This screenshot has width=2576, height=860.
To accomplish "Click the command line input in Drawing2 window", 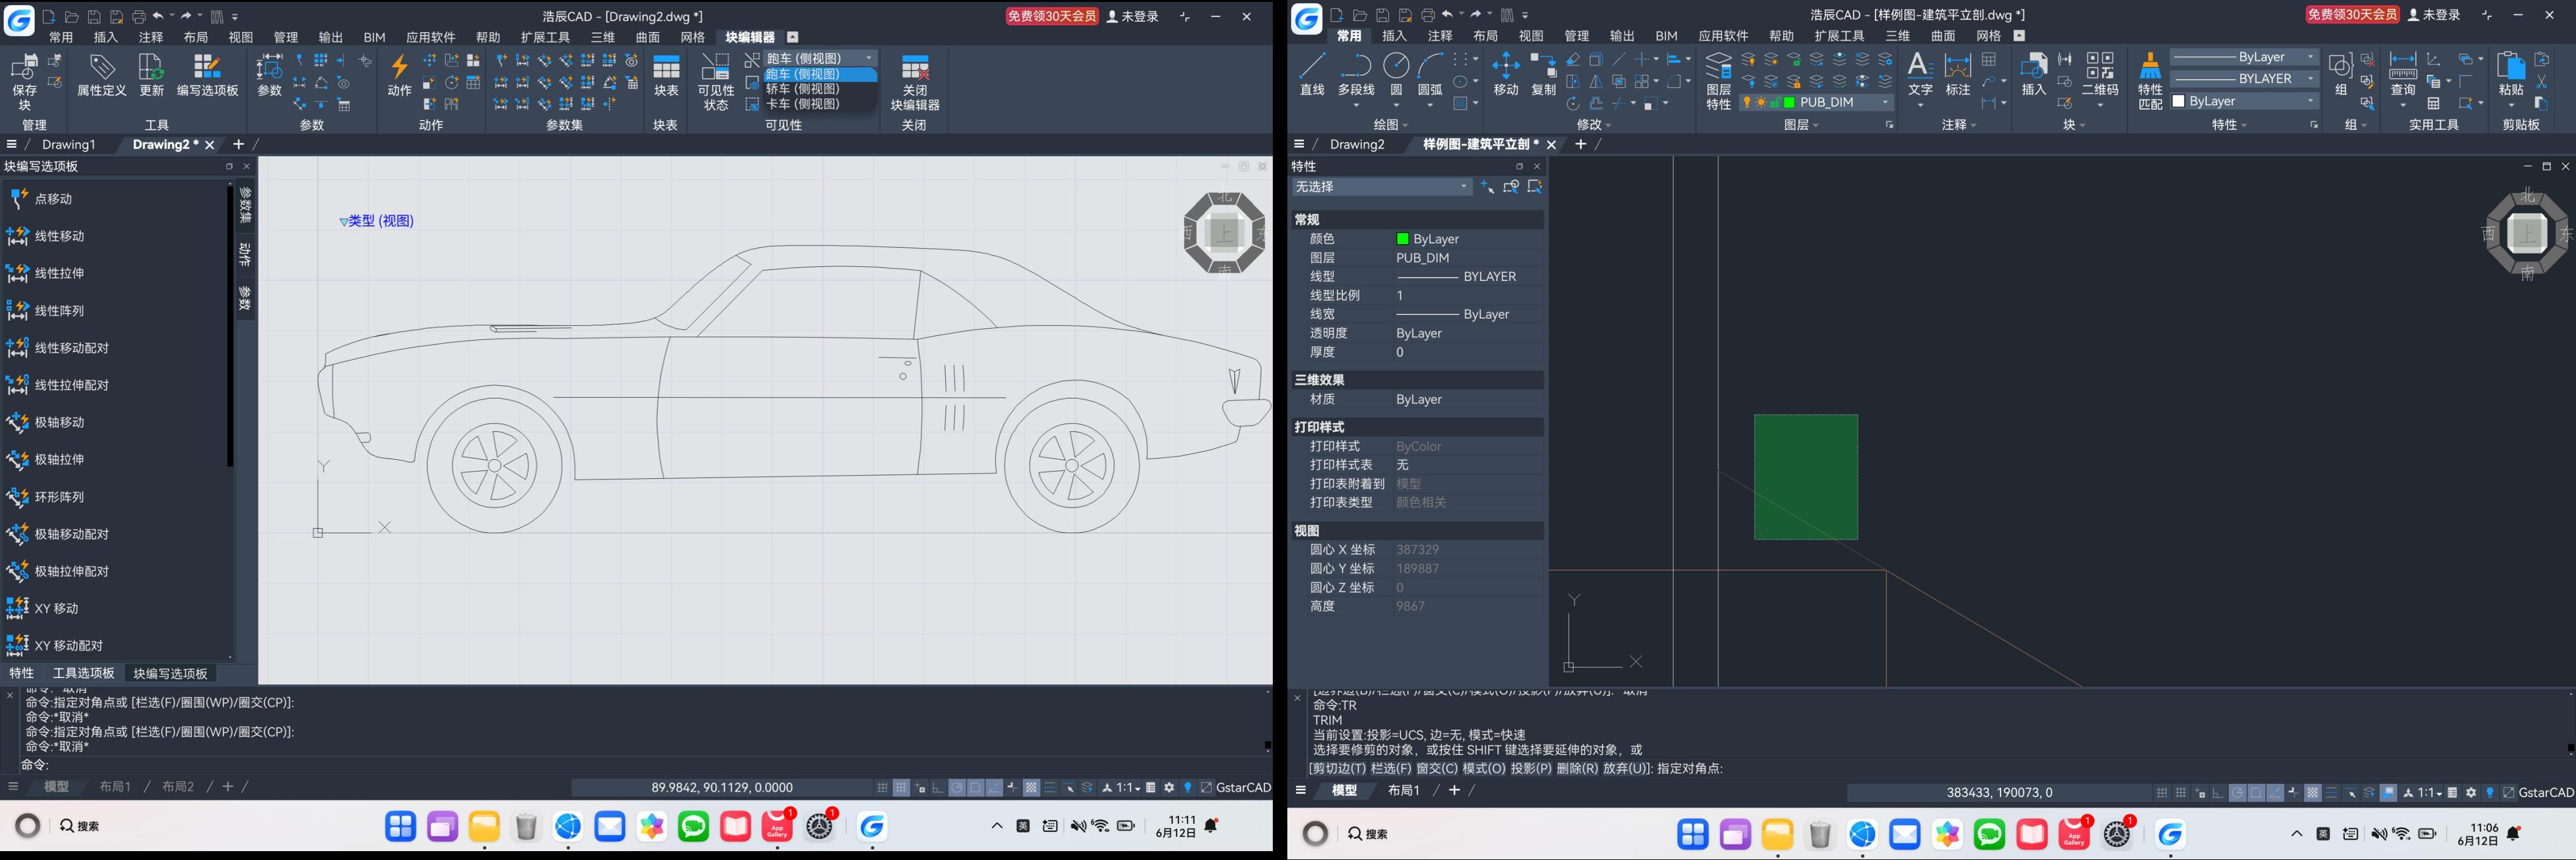I will (x=640, y=764).
